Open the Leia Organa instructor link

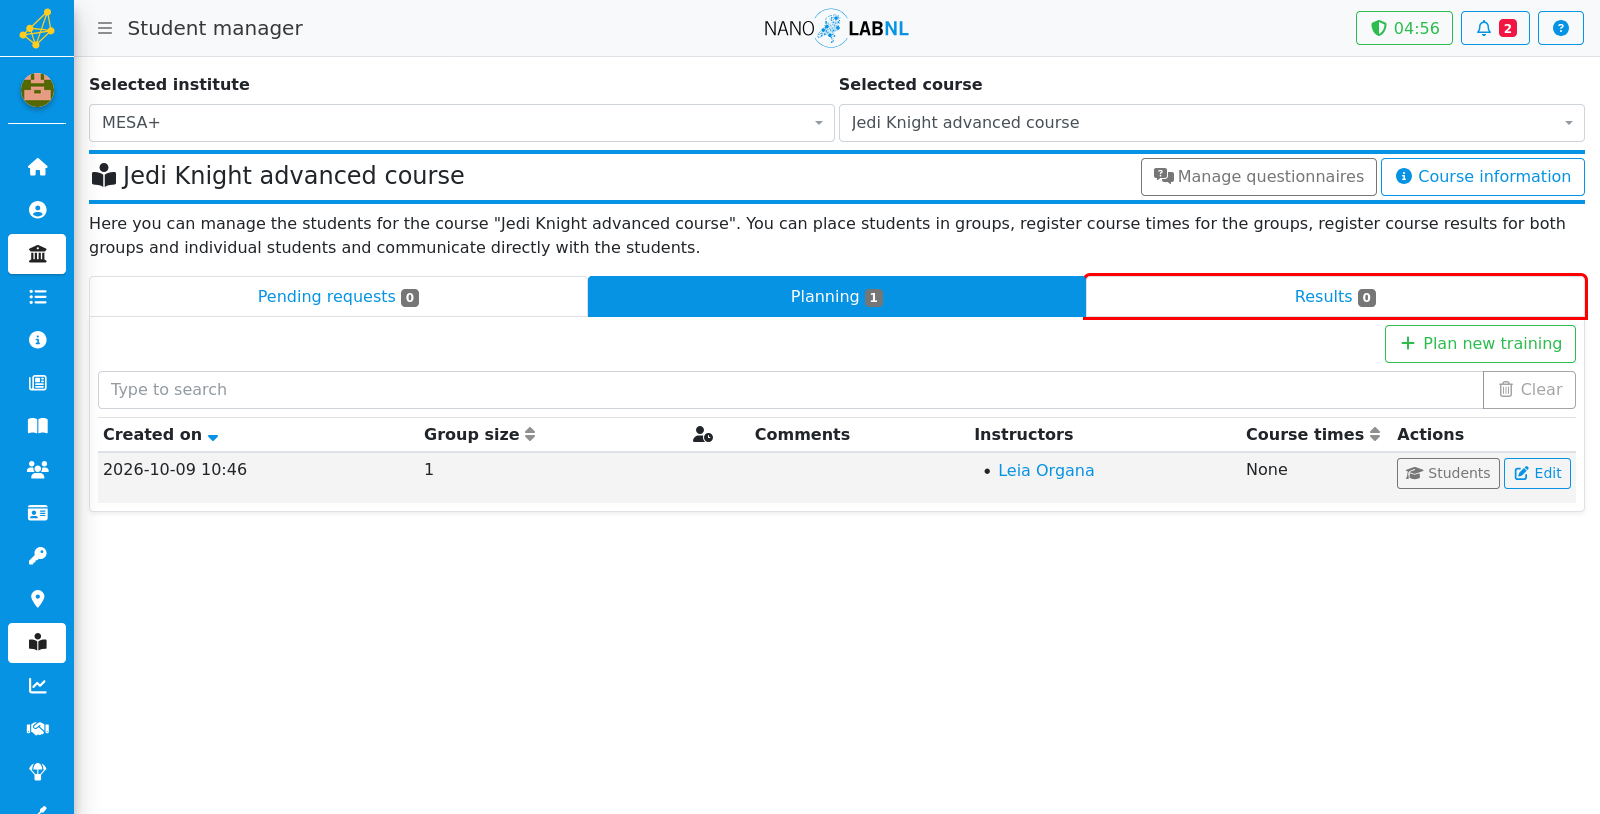[1045, 471]
